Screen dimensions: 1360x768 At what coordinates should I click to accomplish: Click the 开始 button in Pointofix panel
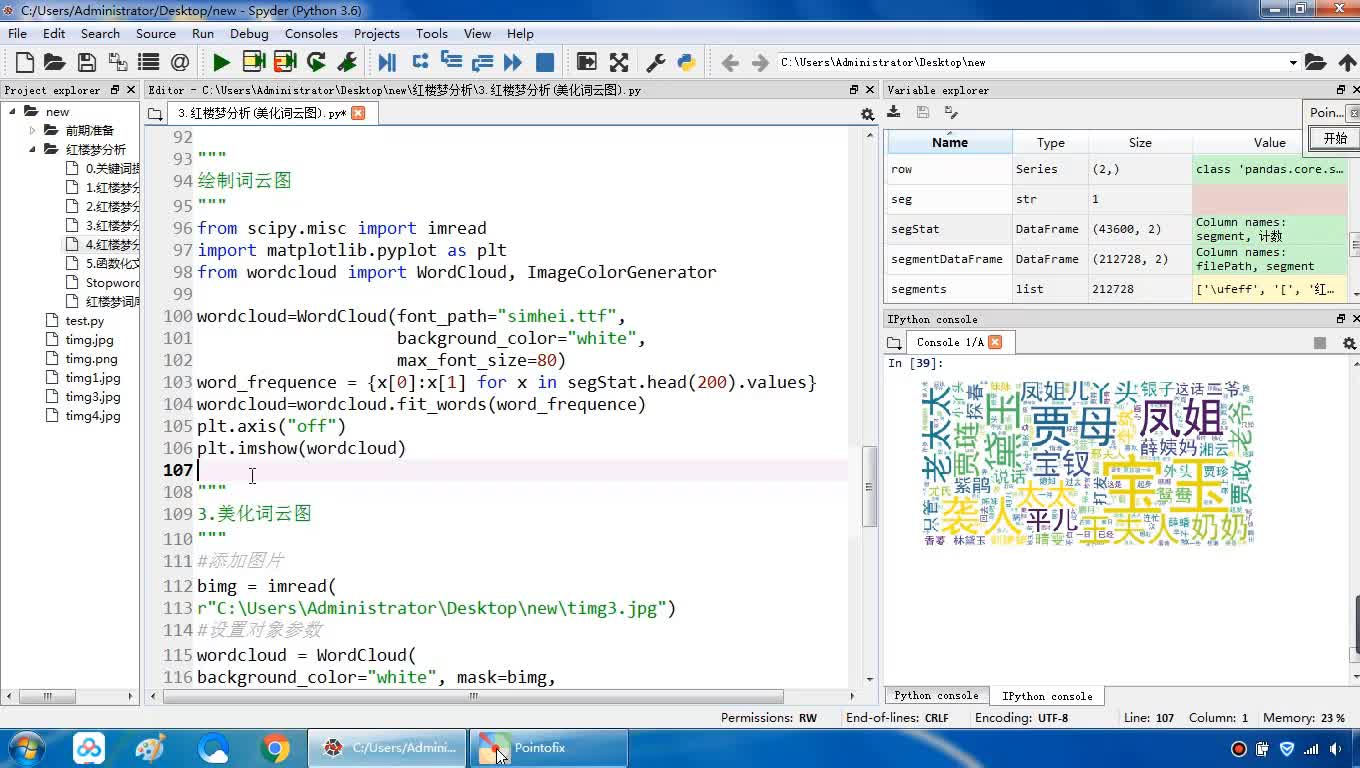pos(1335,139)
